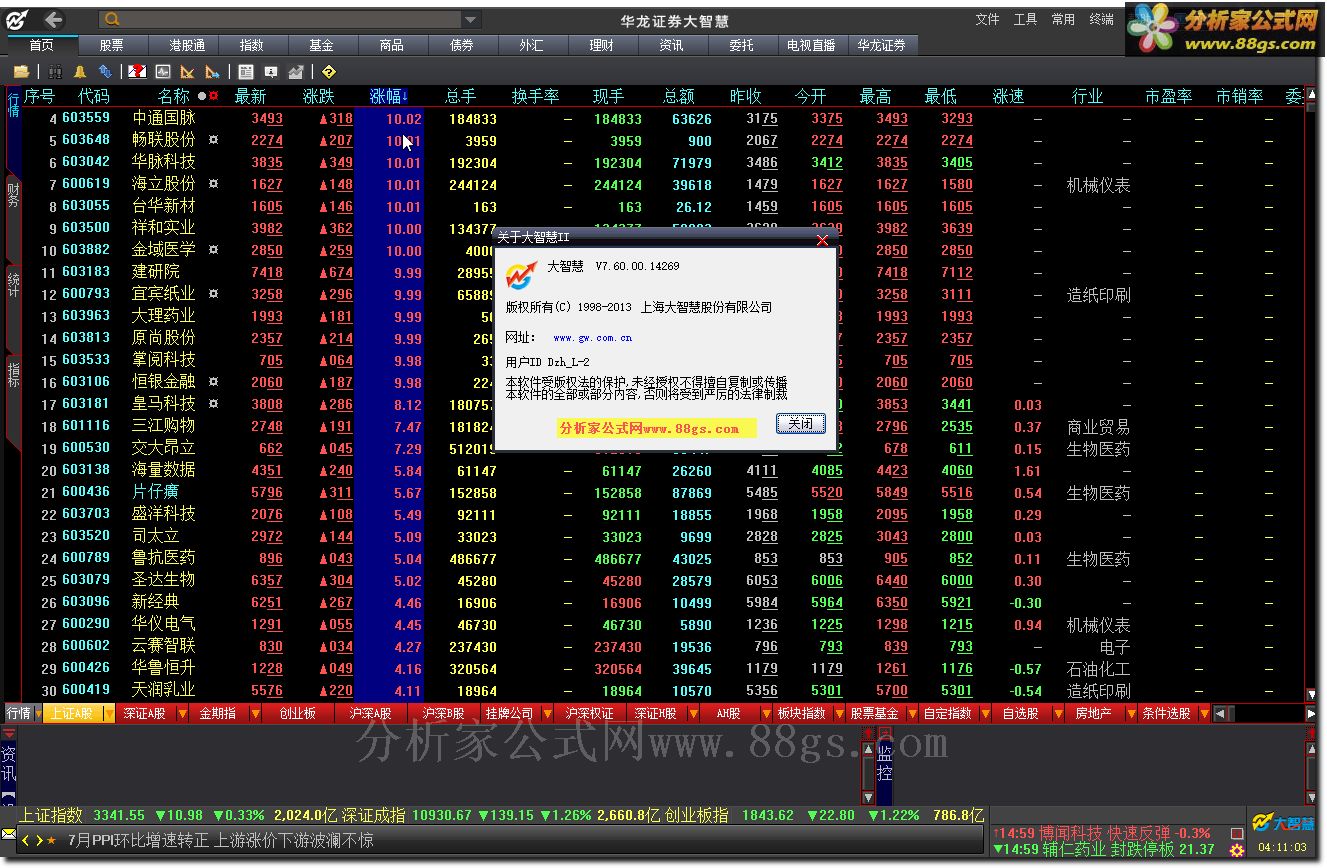This screenshot has height=868, width=1327.
Task: Switch to the 华龙证券 tab
Action: (881, 45)
